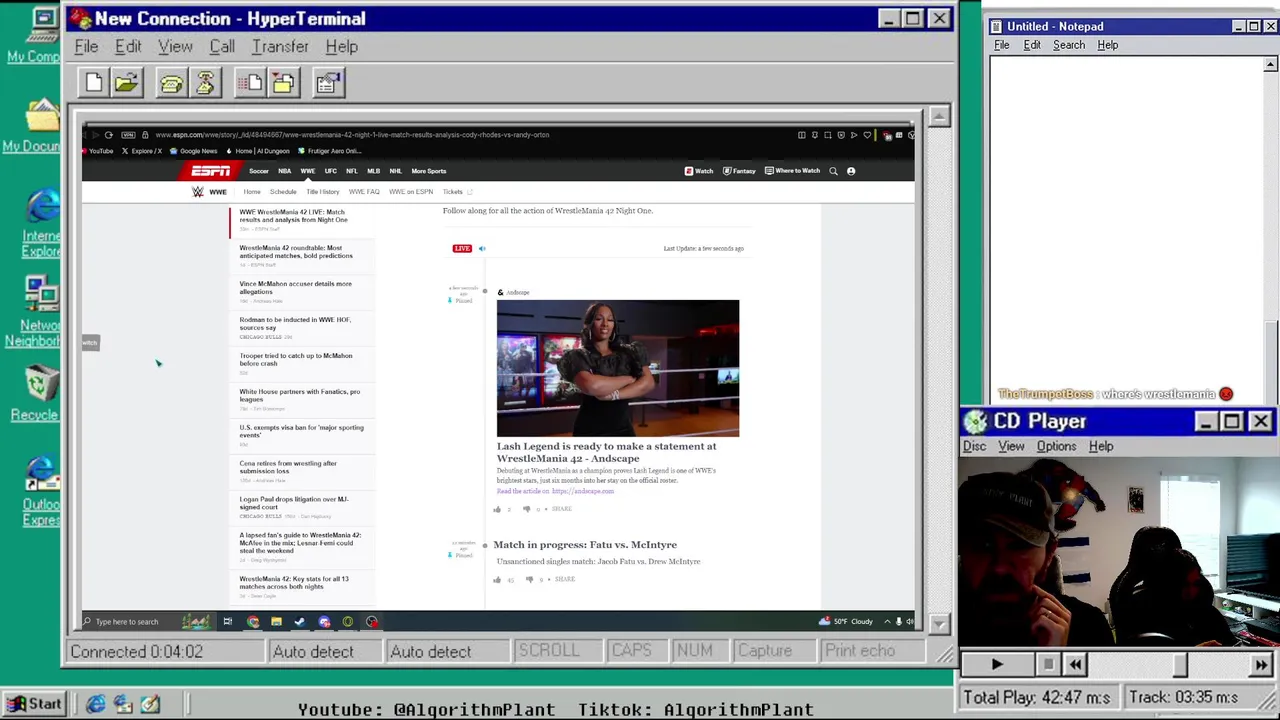Click the WWE logo in the sub-navigation

tap(198, 192)
